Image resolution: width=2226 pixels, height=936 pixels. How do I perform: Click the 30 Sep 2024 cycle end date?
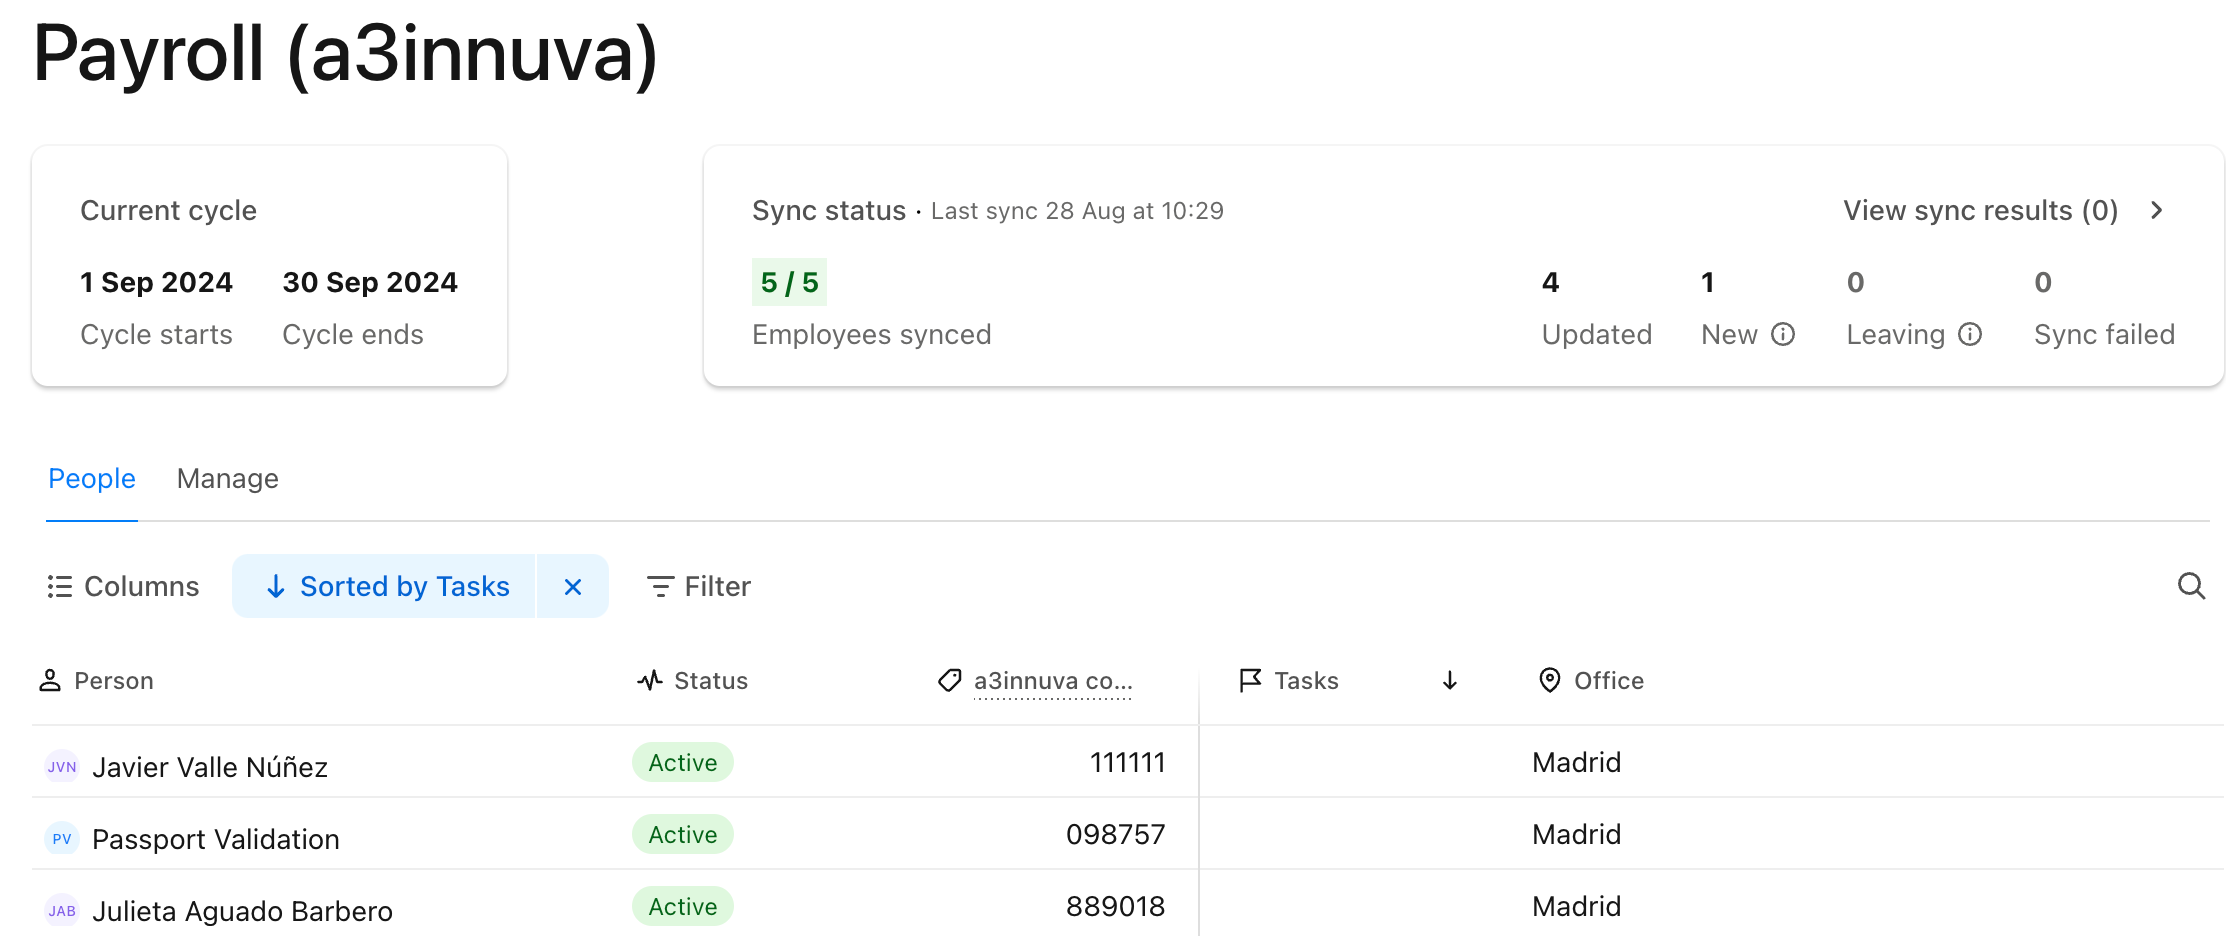pos(370,283)
